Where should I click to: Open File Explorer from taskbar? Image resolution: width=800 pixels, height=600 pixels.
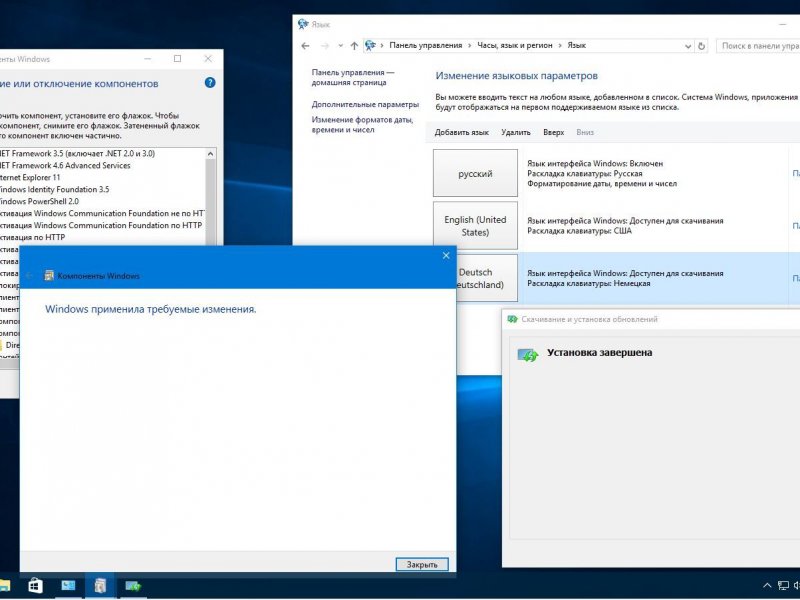tap(4, 586)
